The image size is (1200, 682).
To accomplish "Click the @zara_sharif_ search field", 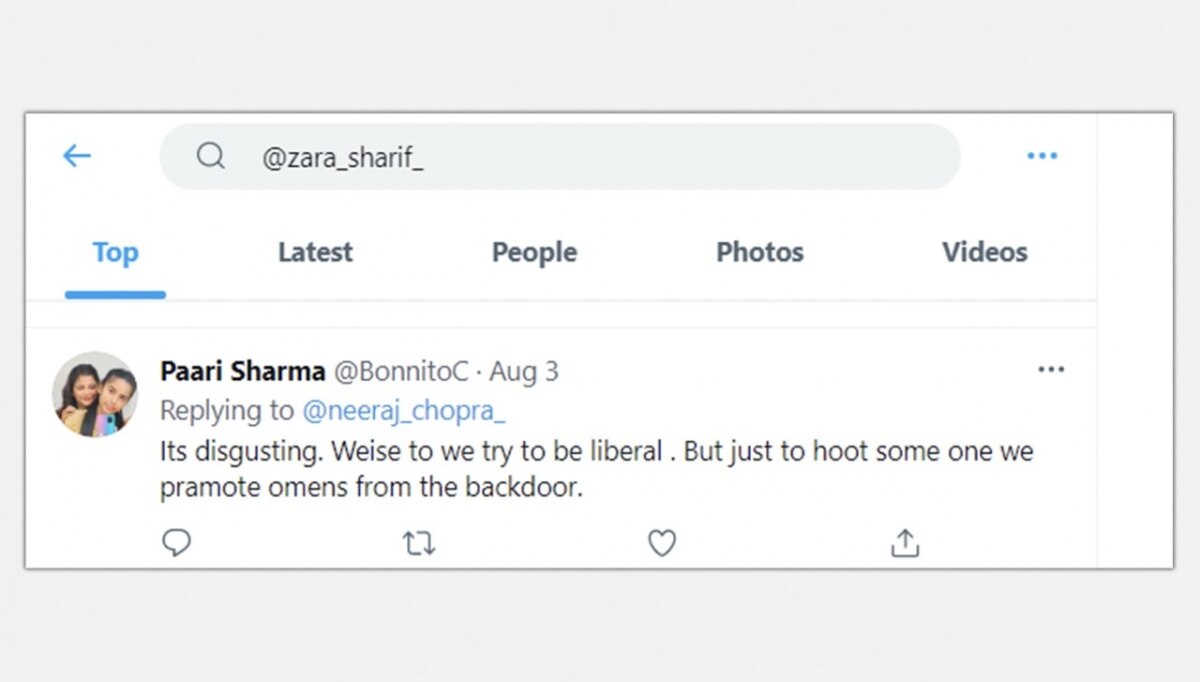I will 560,157.
